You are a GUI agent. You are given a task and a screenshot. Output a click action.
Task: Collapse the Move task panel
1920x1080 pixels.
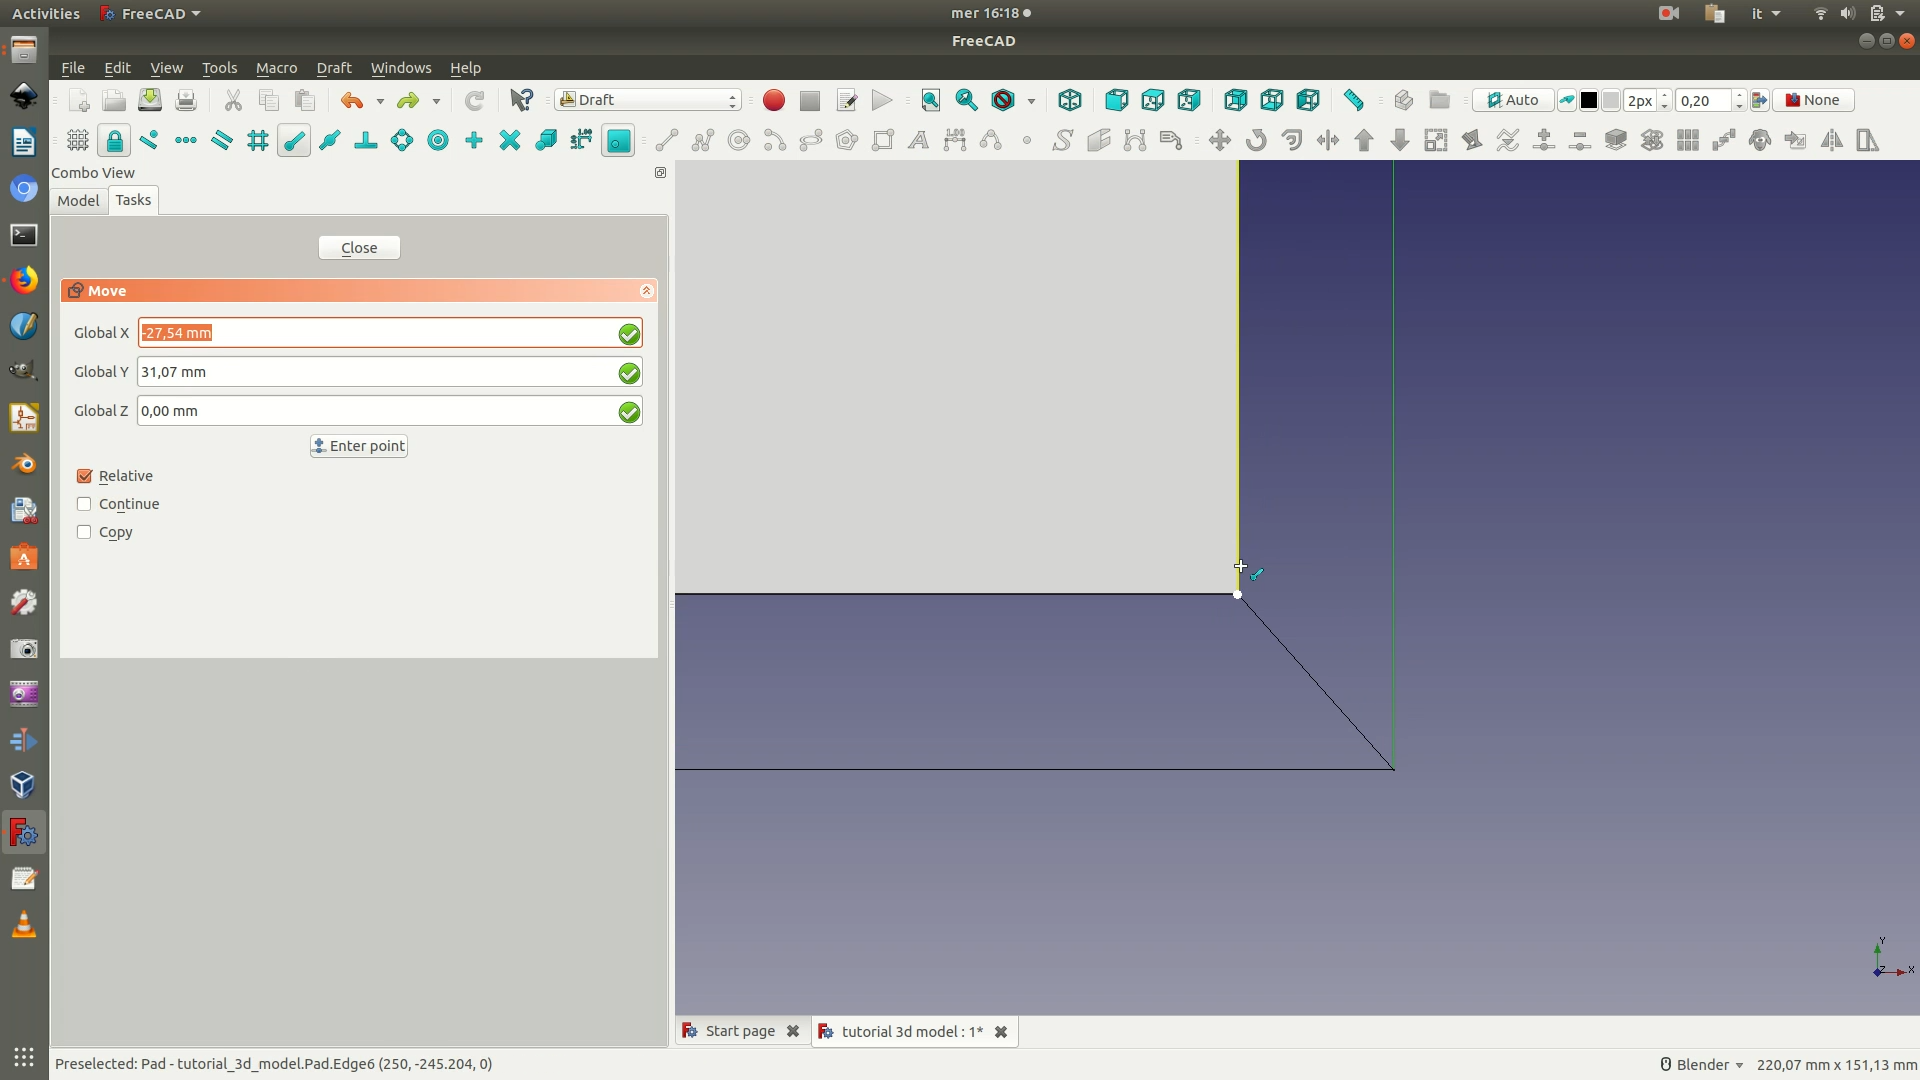click(646, 291)
